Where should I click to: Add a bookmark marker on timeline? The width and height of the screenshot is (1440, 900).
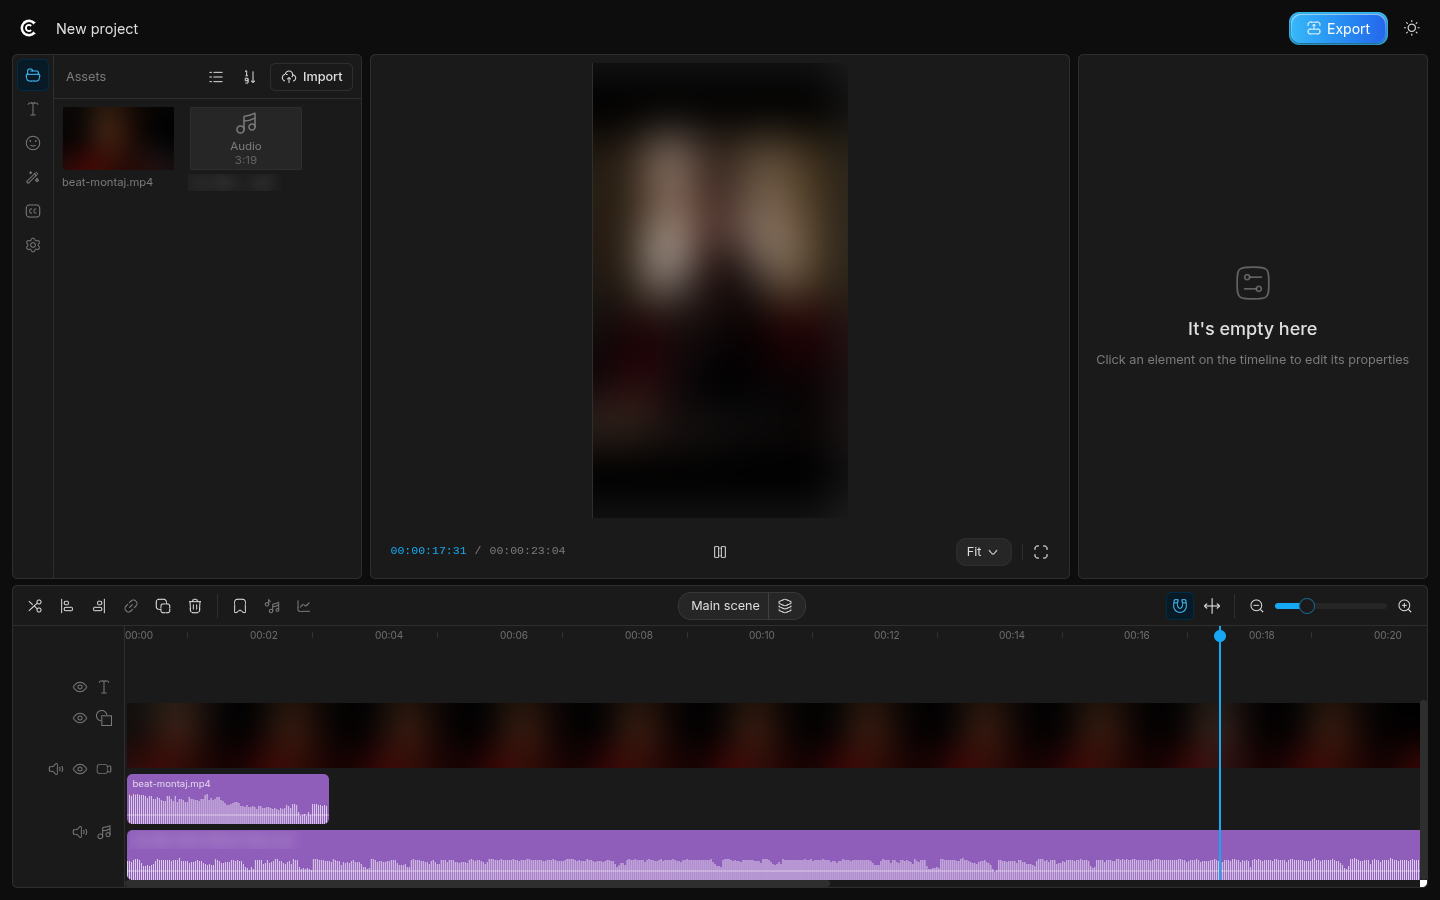pos(240,606)
